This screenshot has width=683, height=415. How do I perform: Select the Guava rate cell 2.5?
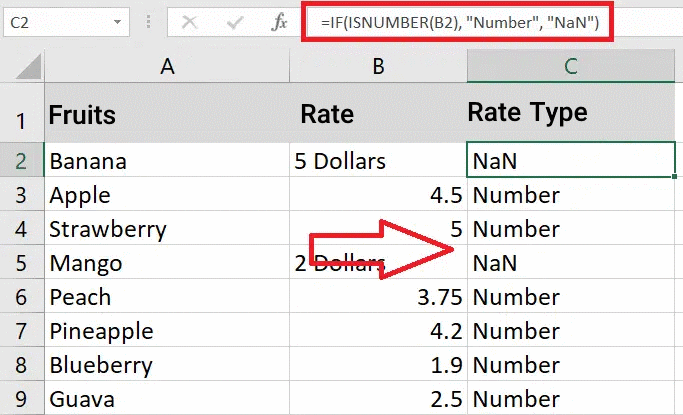pos(378,399)
